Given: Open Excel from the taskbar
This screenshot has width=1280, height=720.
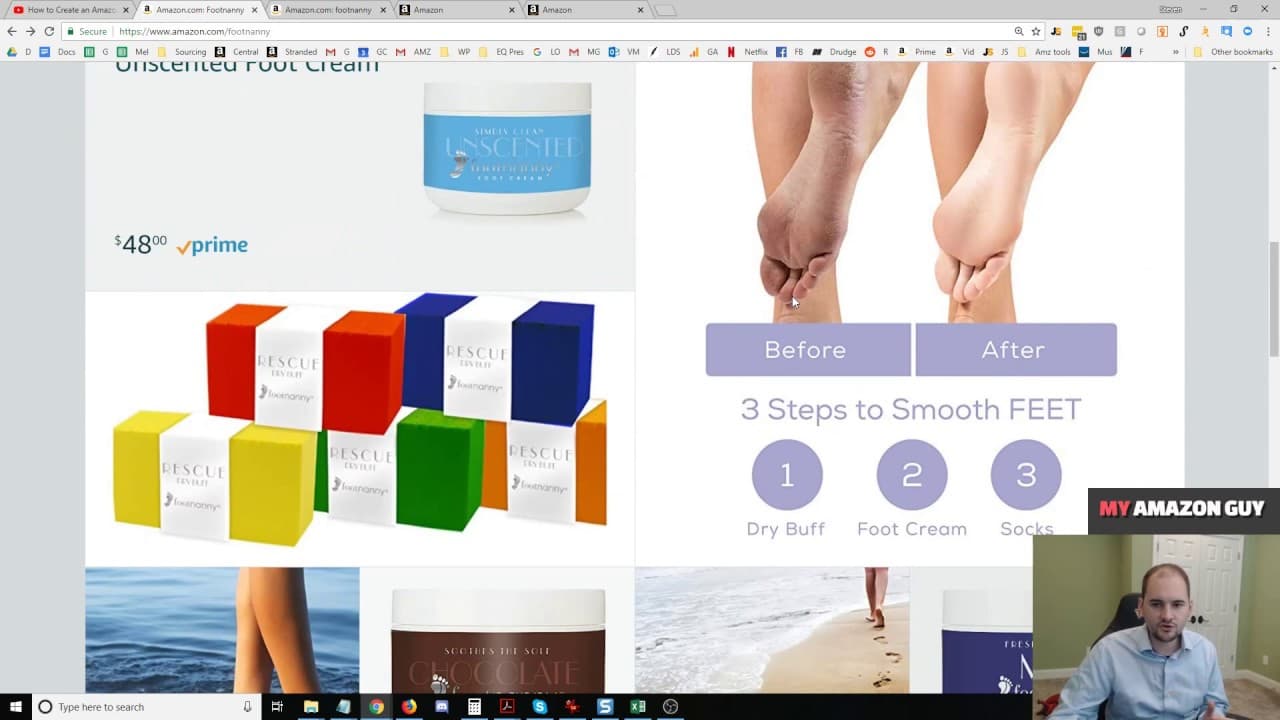Looking at the screenshot, I should click(637, 707).
